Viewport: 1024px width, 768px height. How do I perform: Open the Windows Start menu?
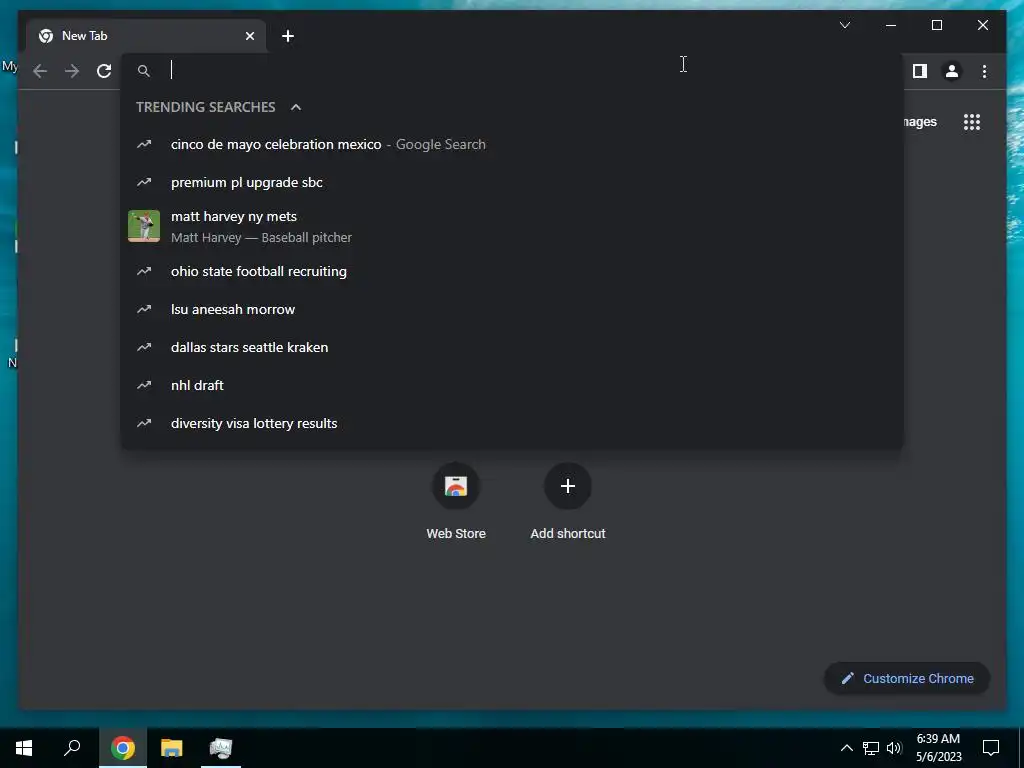pyautogui.click(x=24, y=748)
